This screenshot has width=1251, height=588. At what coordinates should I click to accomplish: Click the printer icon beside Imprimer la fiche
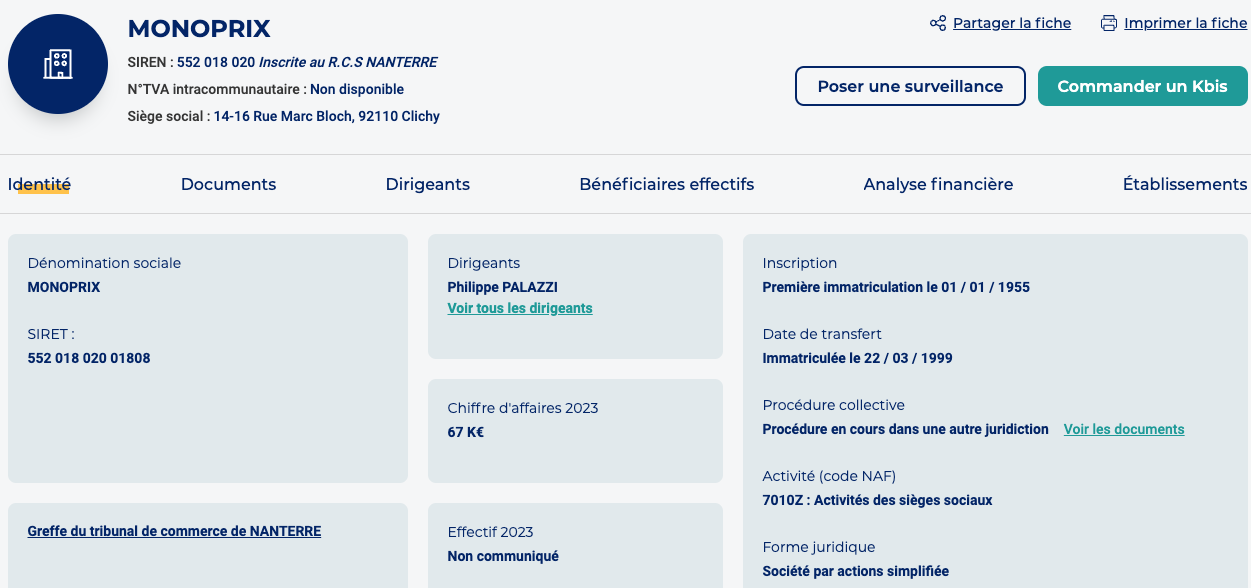1108,23
